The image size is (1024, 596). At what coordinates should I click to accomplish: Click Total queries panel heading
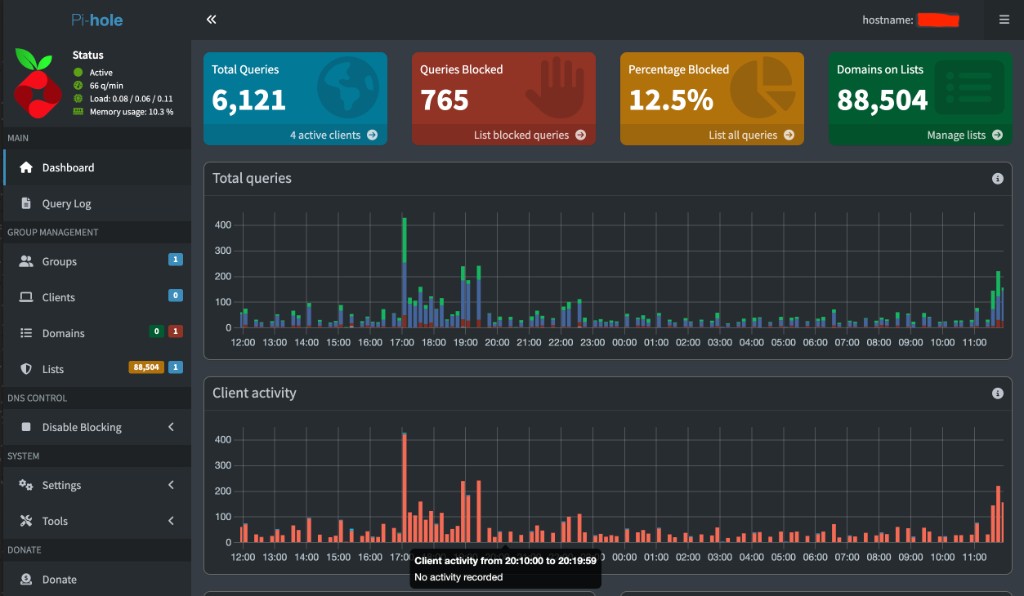pos(252,178)
